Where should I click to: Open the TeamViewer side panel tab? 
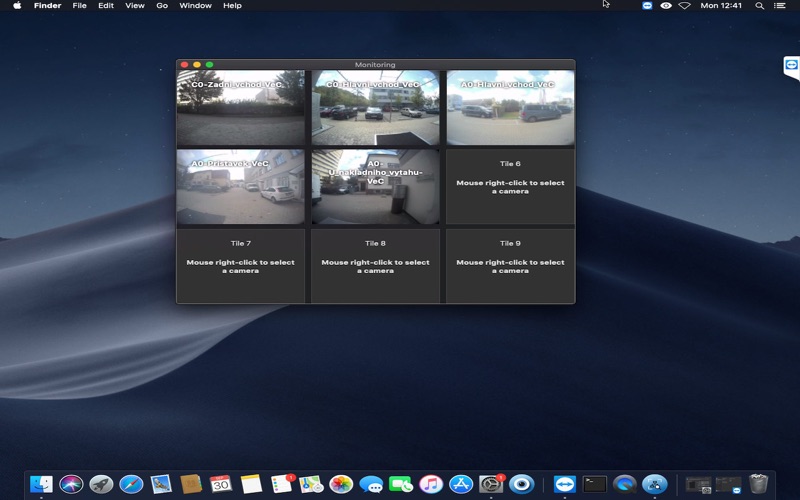[x=791, y=66]
